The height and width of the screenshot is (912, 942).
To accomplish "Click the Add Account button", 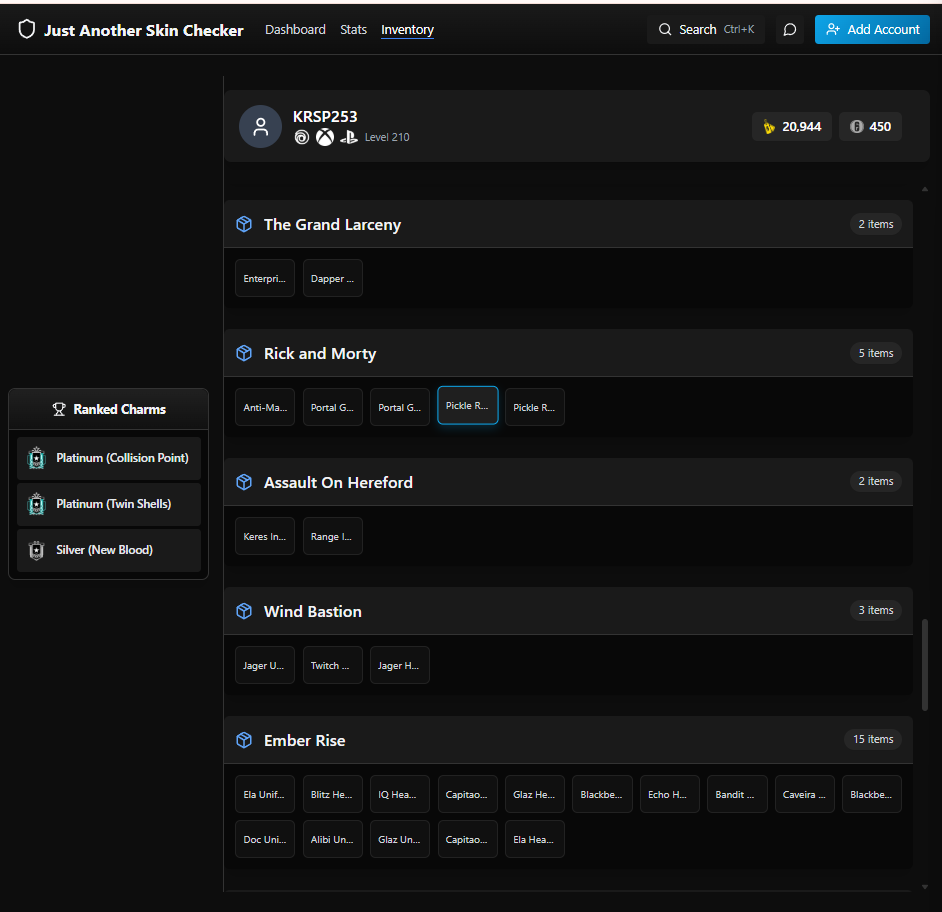I will click(872, 29).
